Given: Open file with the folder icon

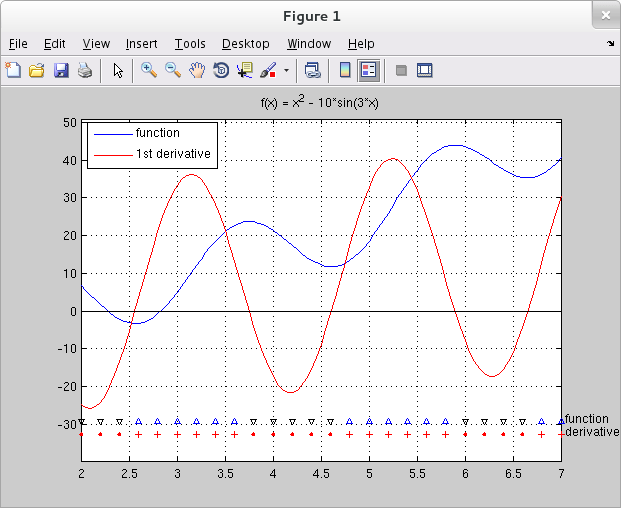Looking at the screenshot, I should tap(37, 70).
